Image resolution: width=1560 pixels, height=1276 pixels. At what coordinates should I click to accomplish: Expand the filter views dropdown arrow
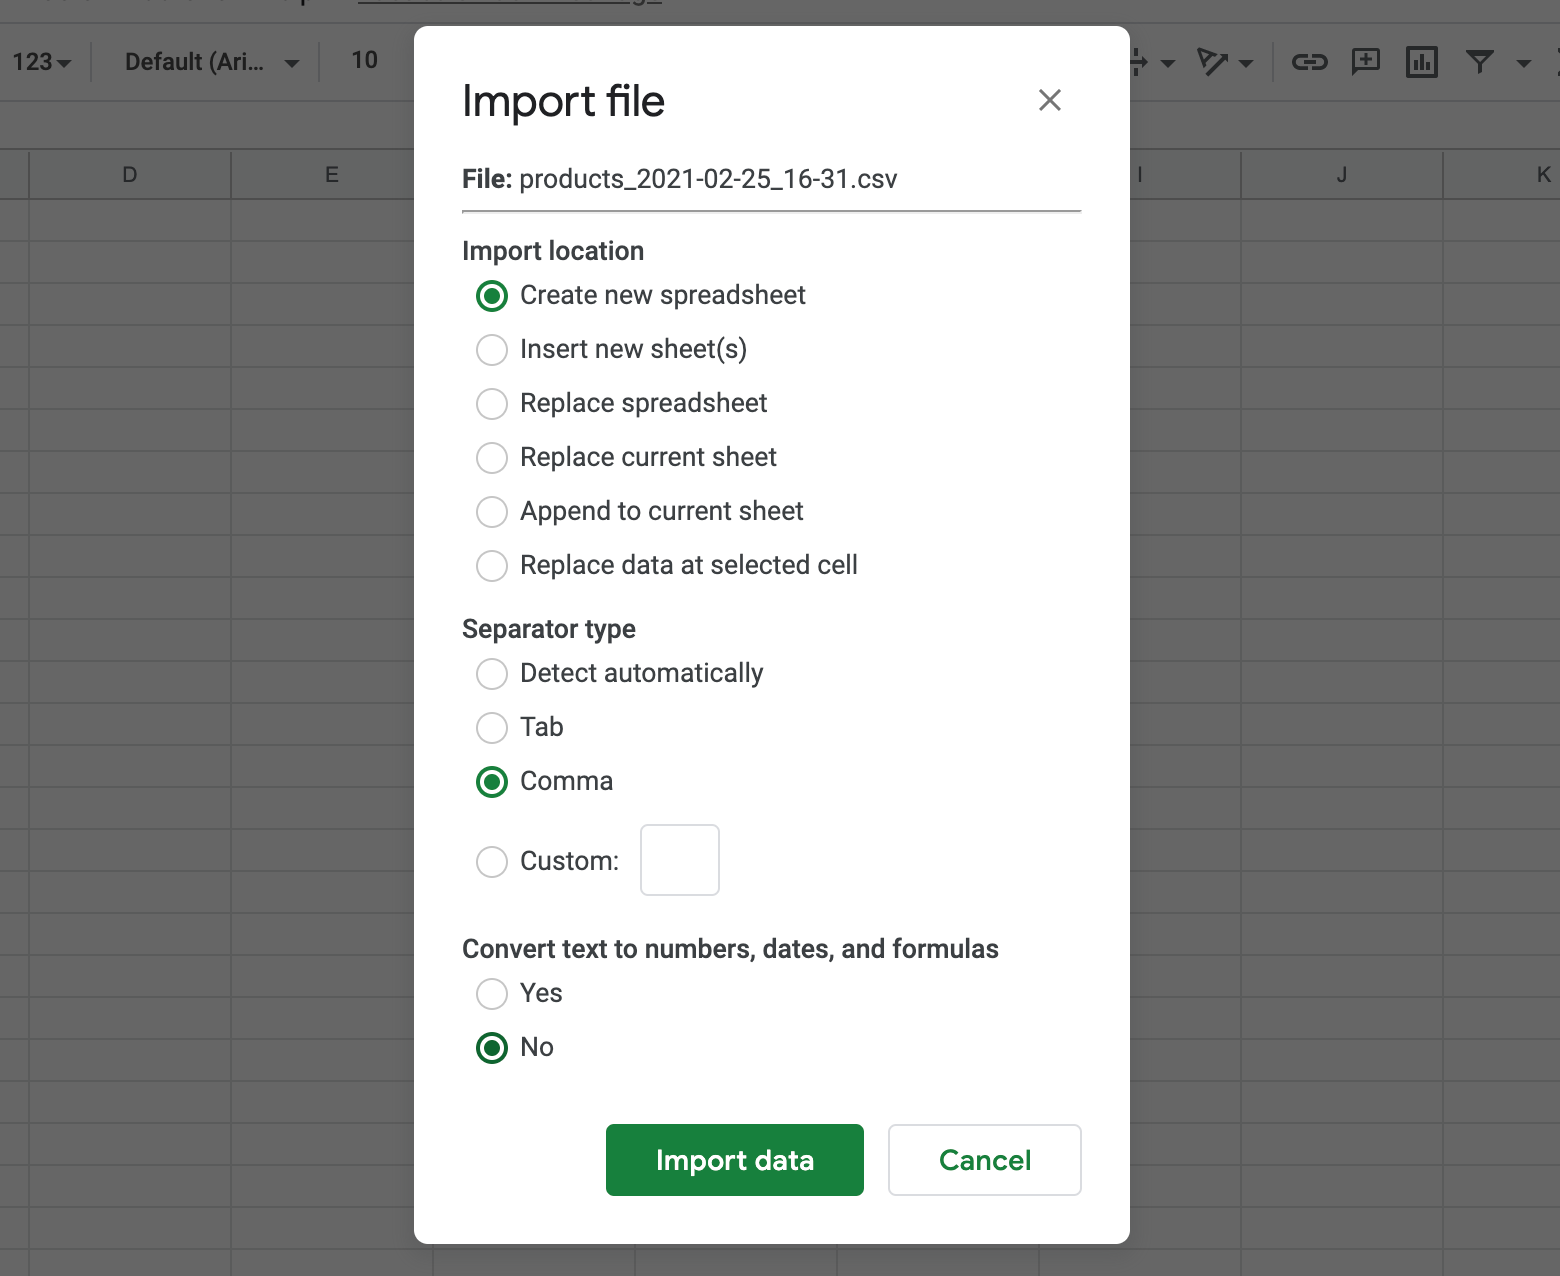point(1523,63)
